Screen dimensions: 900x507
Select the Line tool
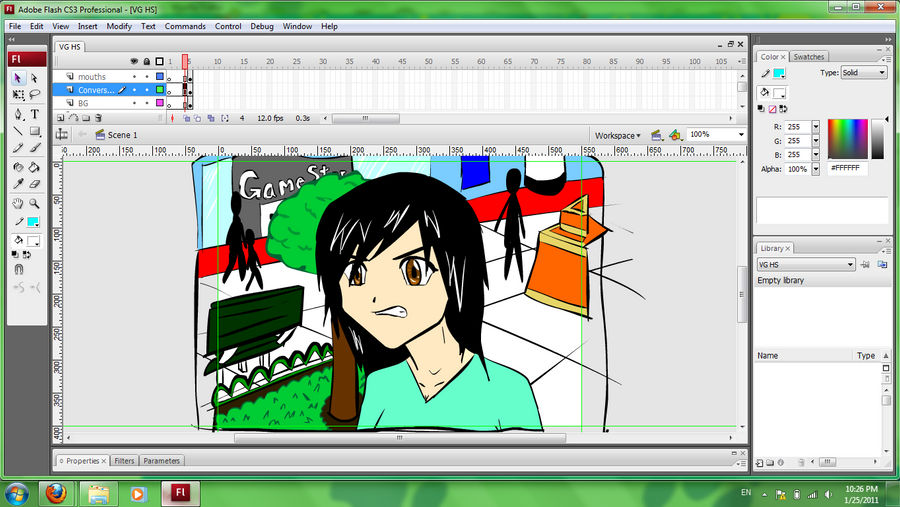coord(18,131)
